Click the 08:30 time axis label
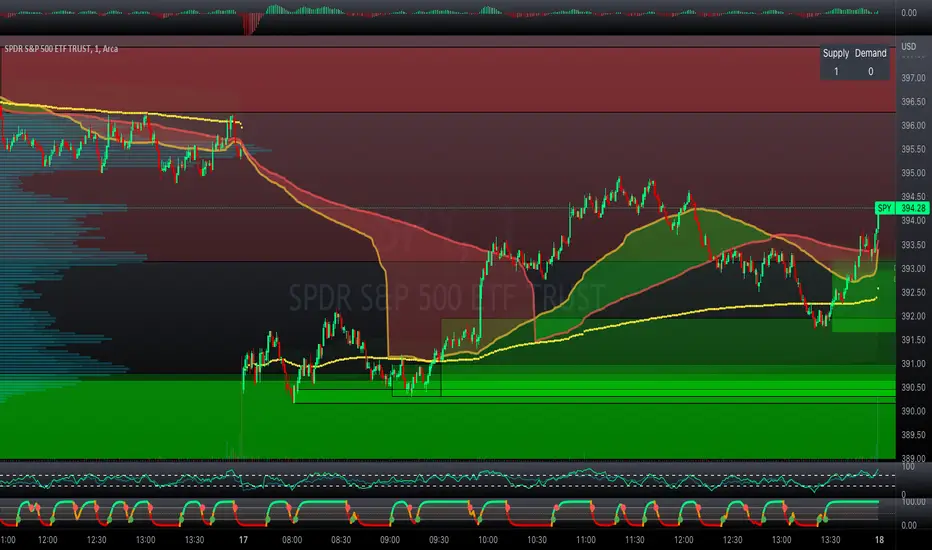 pyautogui.click(x=341, y=540)
